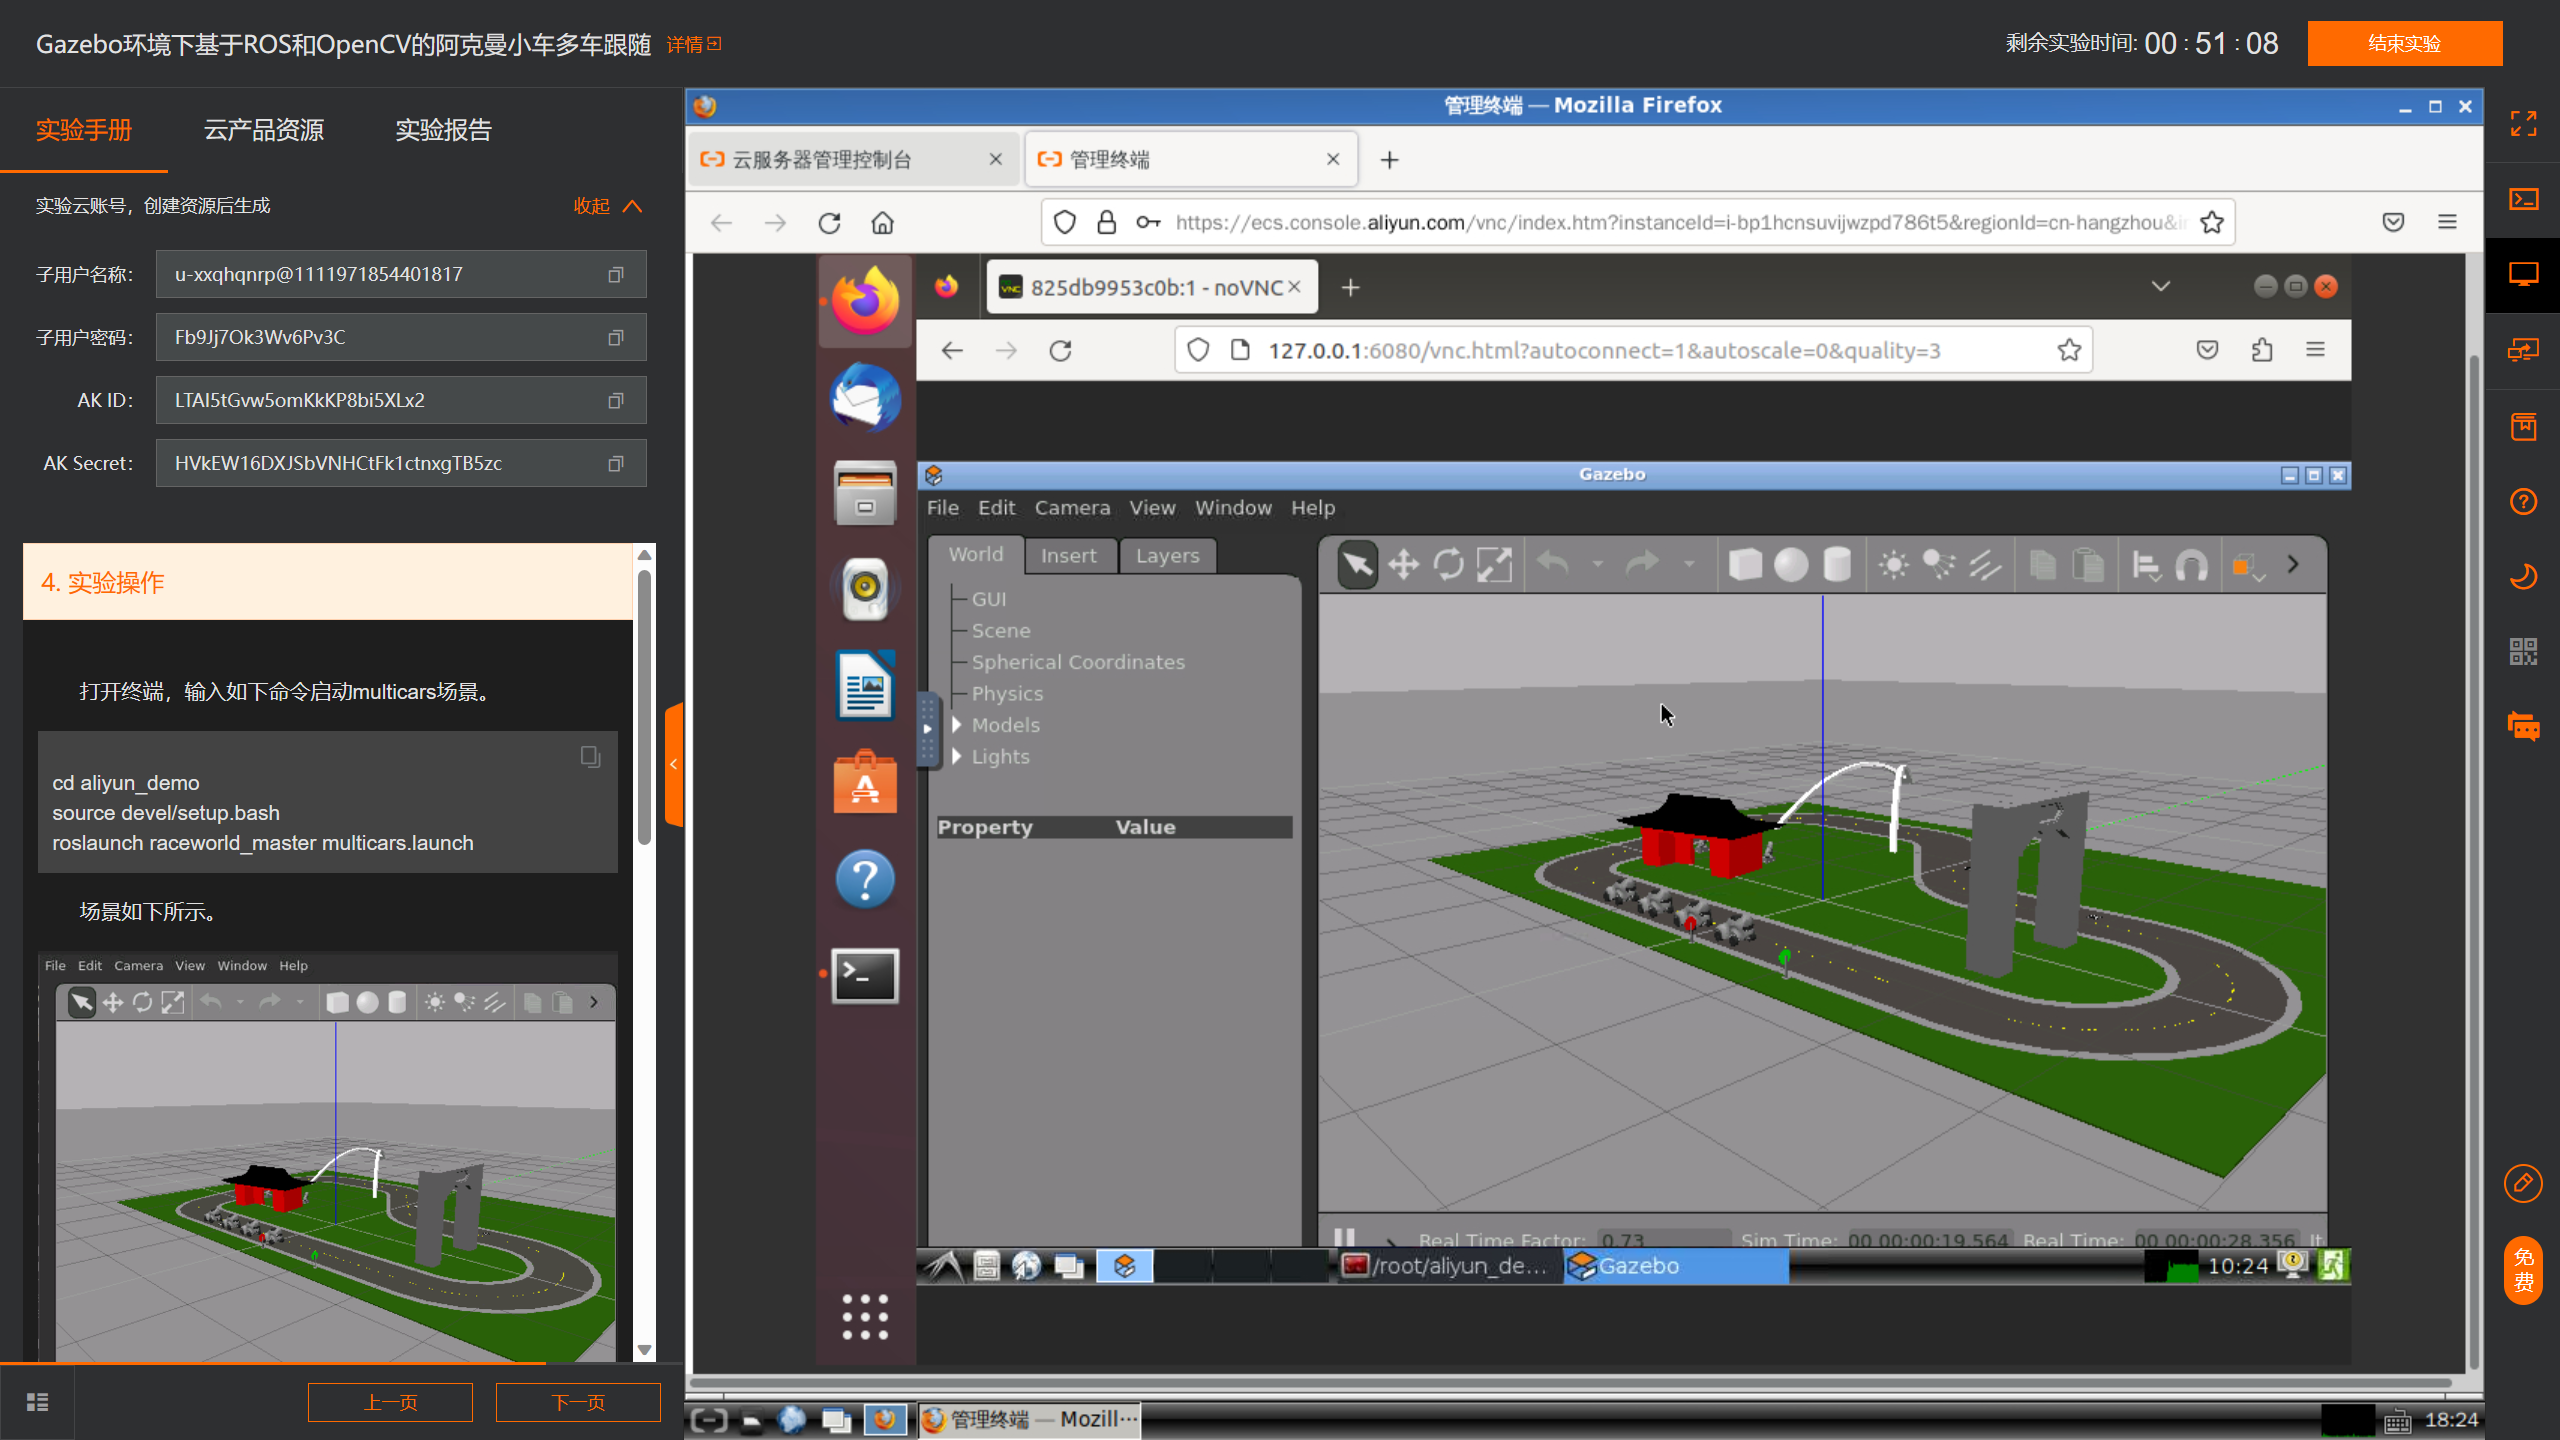The width and height of the screenshot is (2560, 1440).
Task: Add a point light
Action: click(1893, 565)
